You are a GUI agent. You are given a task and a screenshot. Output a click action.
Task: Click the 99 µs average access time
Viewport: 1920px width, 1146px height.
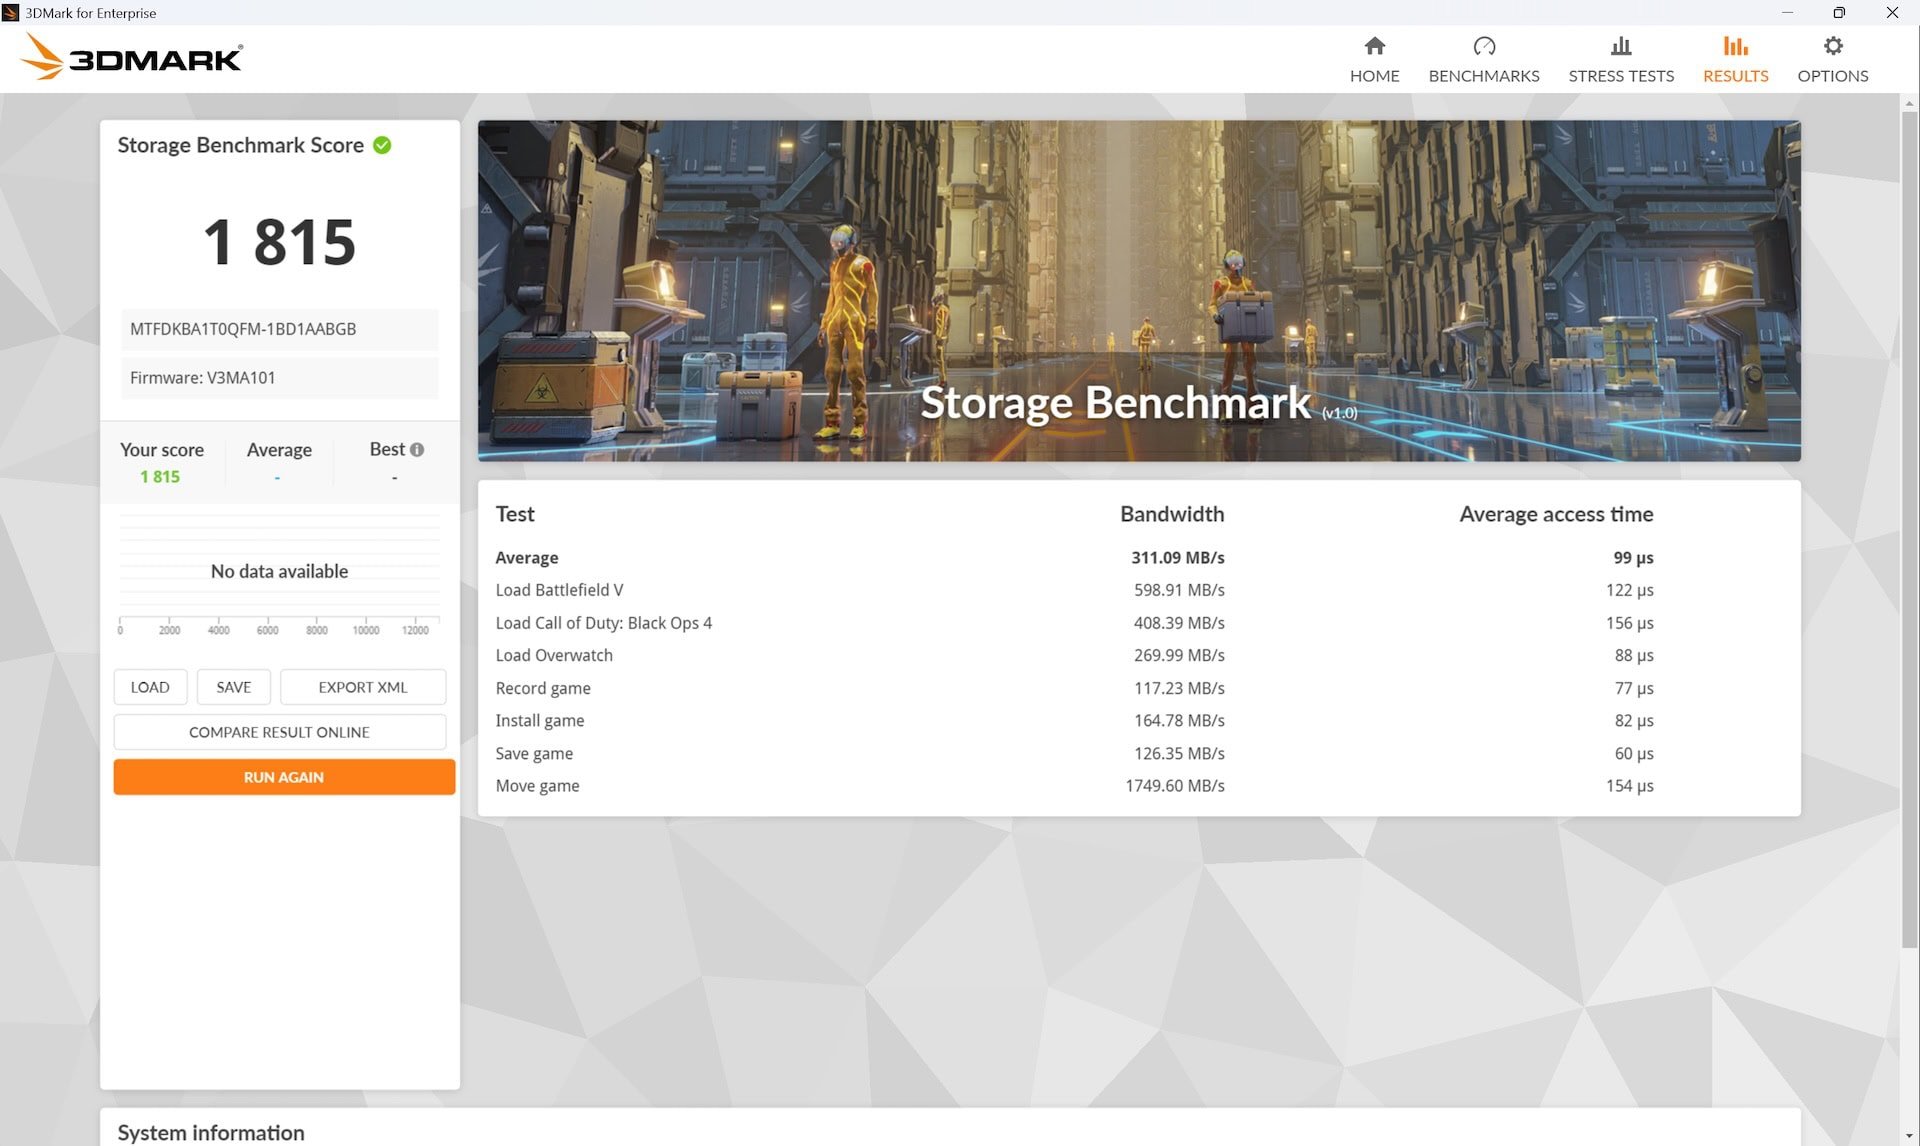(x=1633, y=558)
